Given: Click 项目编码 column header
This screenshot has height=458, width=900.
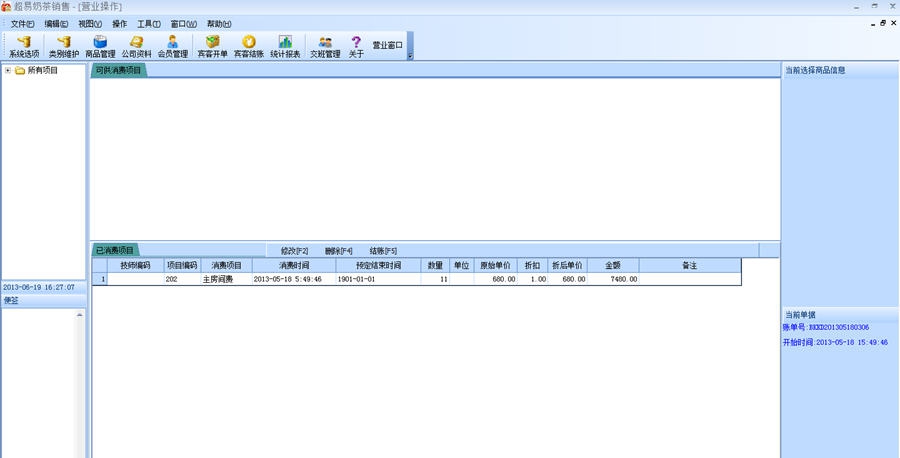Looking at the screenshot, I should pos(183,266).
